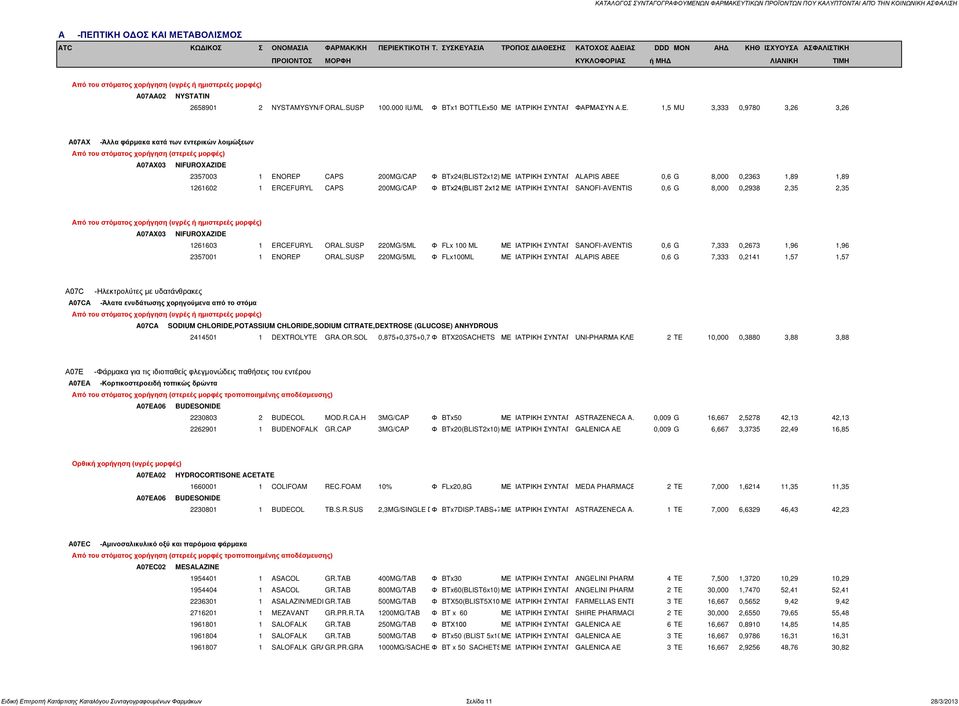
Task: Click the MEDA PHARMACE license holder cell
Action: pyautogui.click(x=604, y=487)
